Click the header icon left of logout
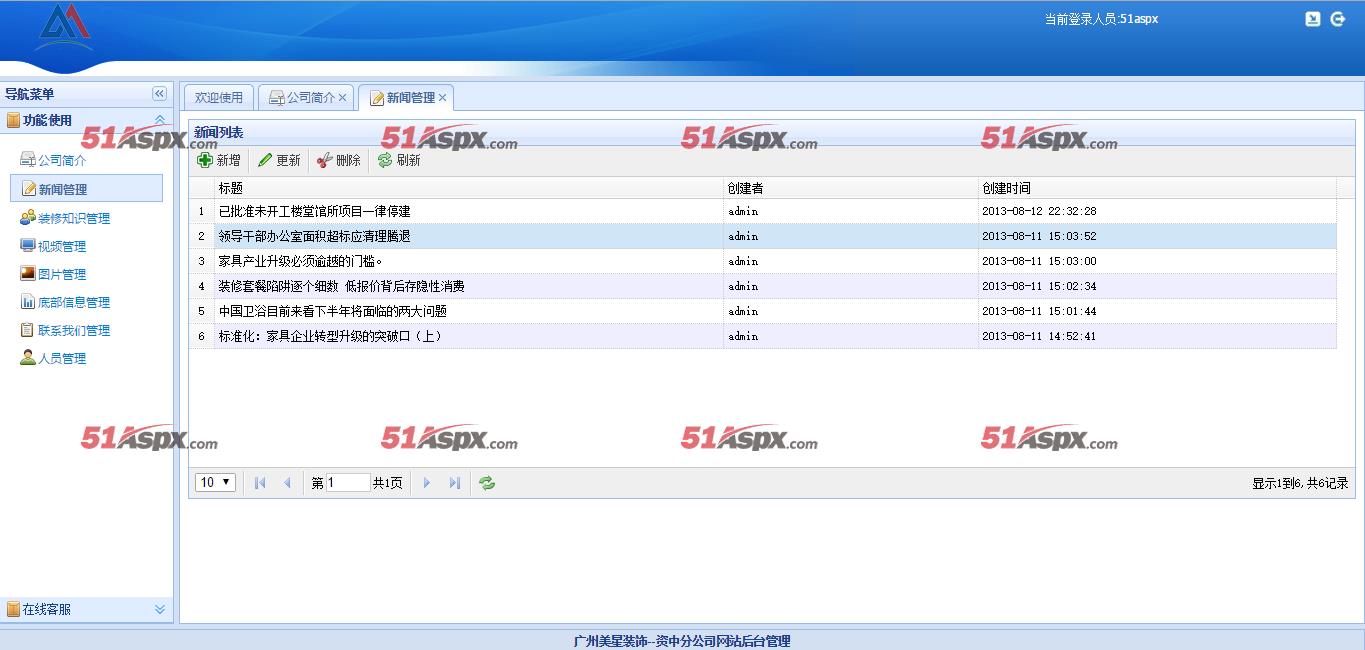Viewport: 1365px width, 650px height. tap(1313, 19)
